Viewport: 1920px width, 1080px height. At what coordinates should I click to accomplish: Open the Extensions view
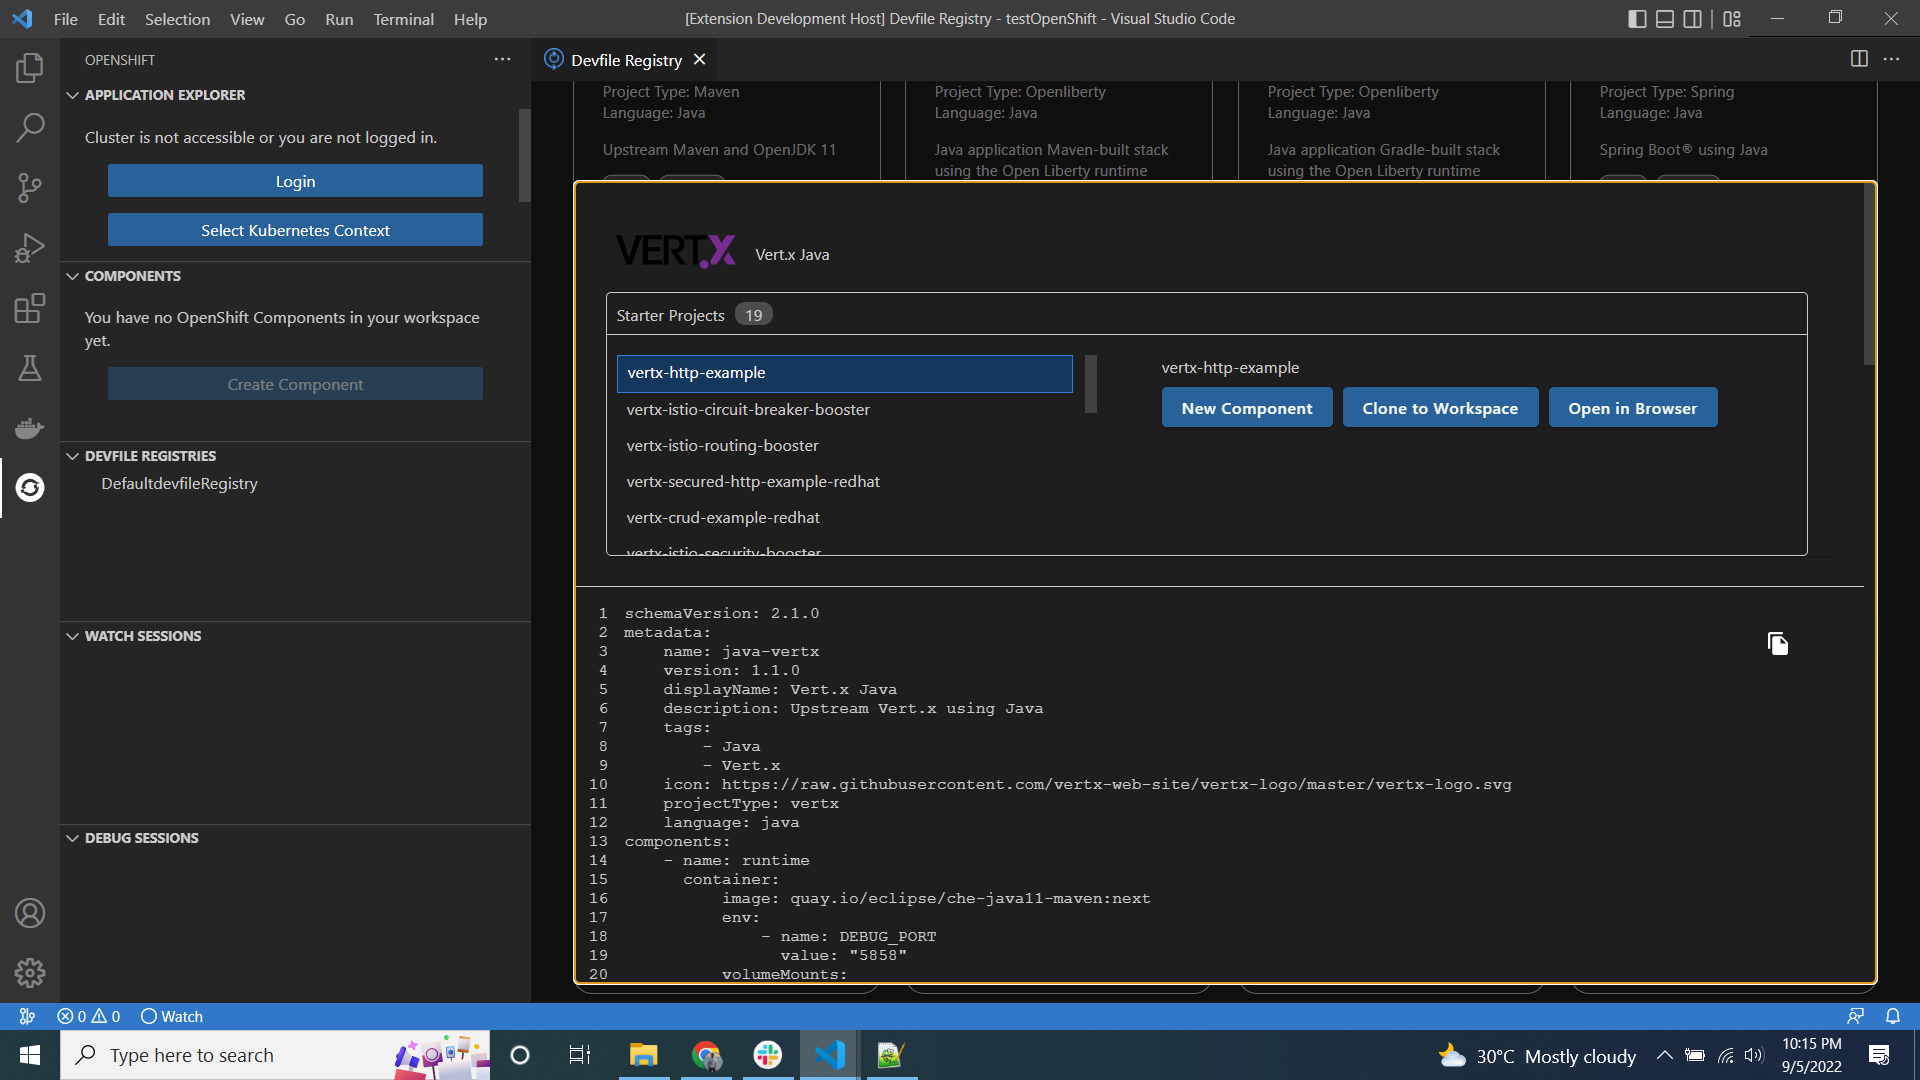tap(30, 308)
